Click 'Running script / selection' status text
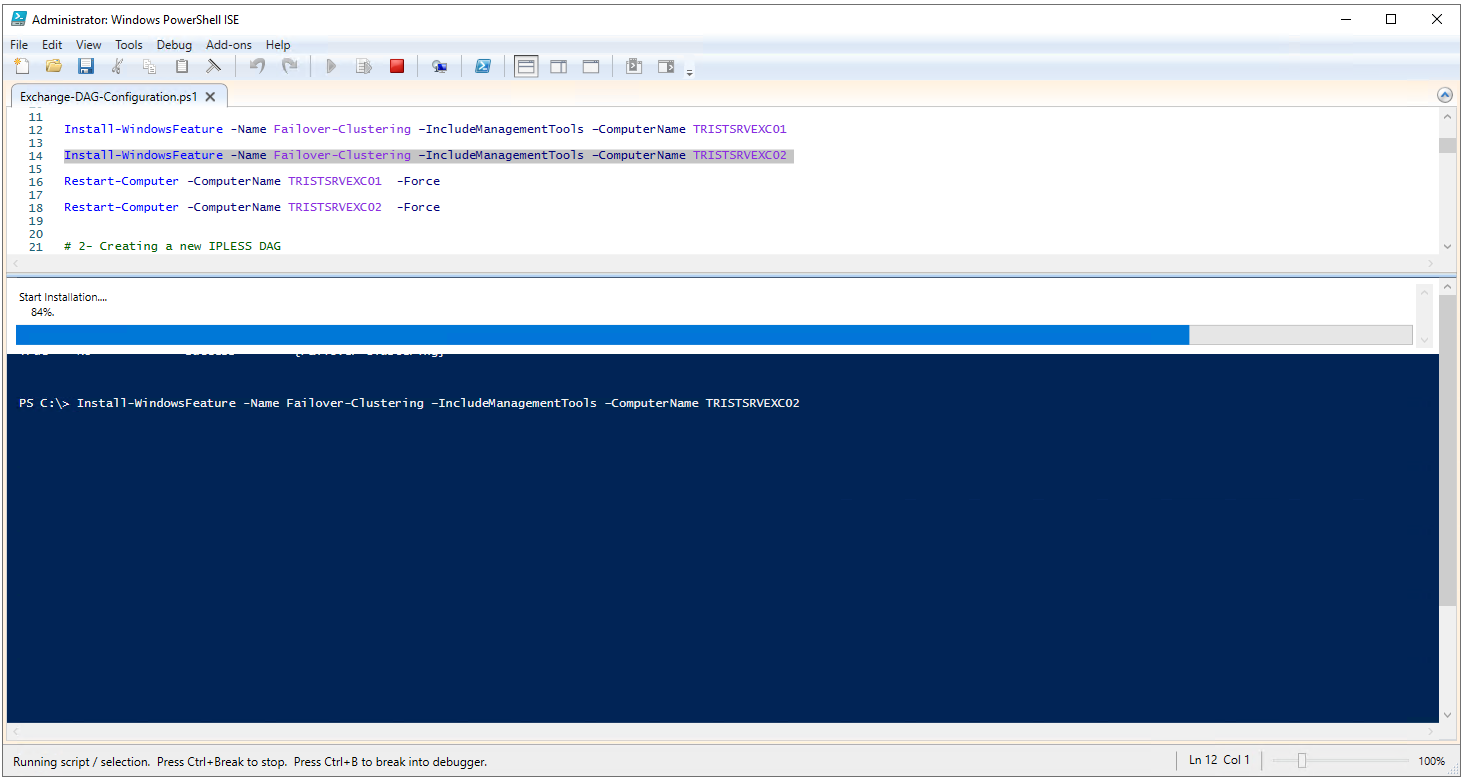Viewport: 1461px width, 777px height. click(x=81, y=762)
